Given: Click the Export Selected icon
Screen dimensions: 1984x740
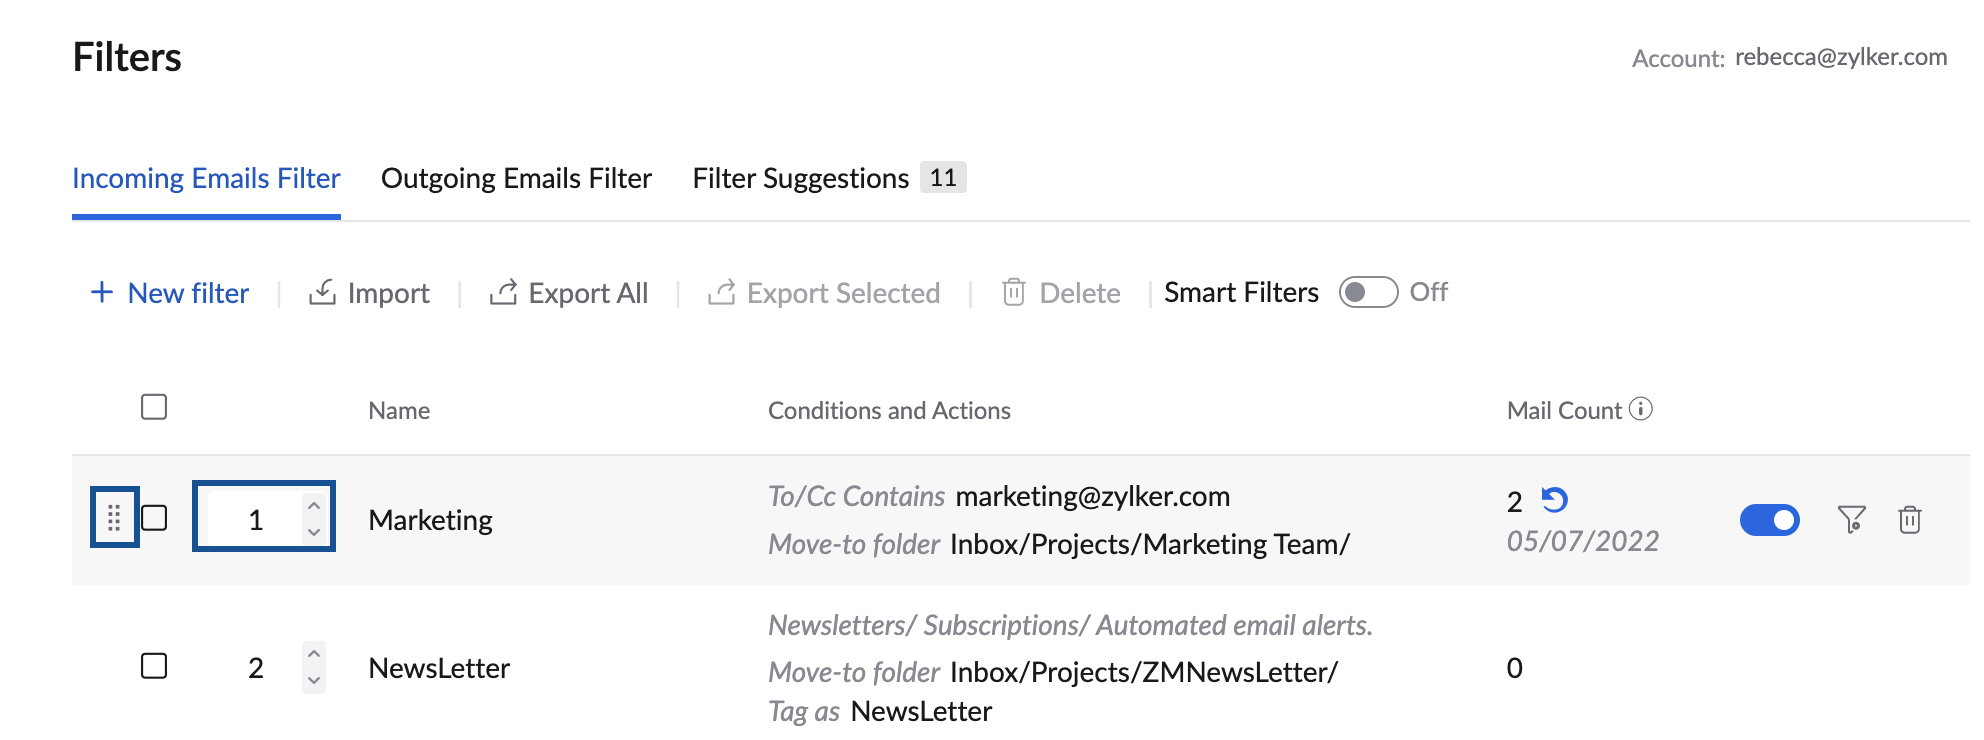Looking at the screenshot, I should pyautogui.click(x=722, y=292).
